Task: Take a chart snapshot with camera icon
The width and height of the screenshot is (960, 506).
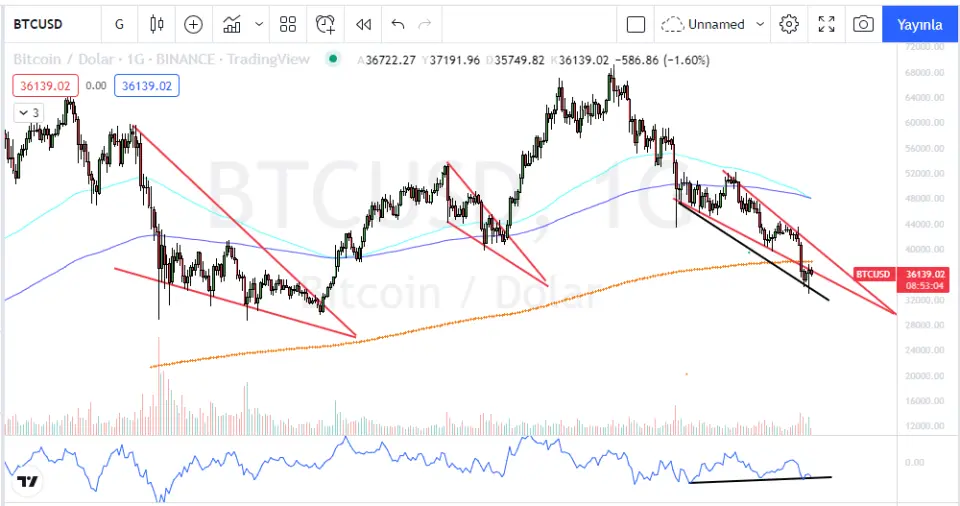Action: 863,24
